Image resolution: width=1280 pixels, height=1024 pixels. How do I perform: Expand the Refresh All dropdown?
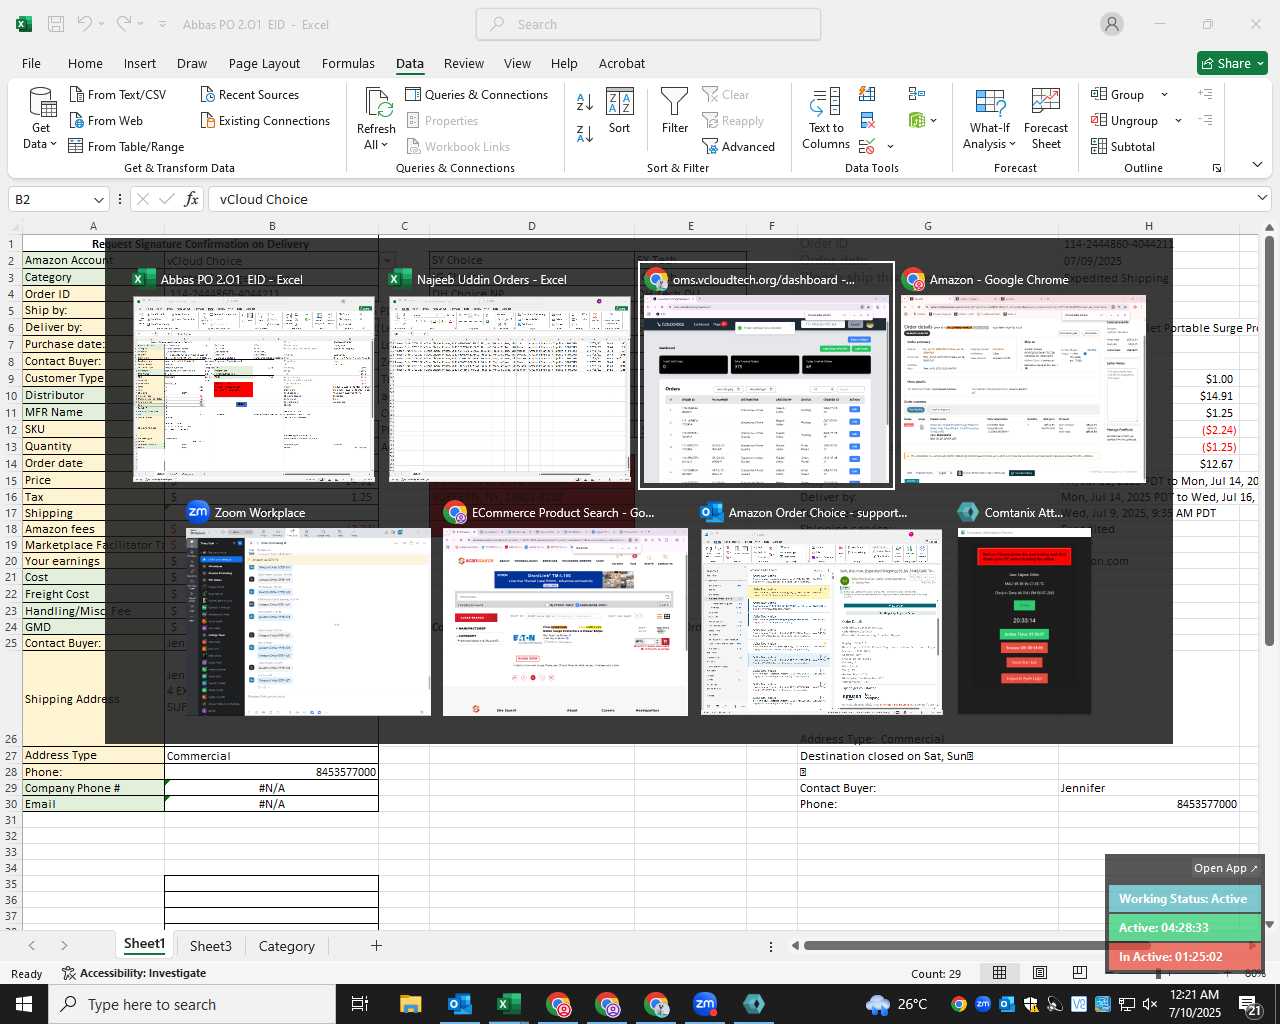click(375, 145)
